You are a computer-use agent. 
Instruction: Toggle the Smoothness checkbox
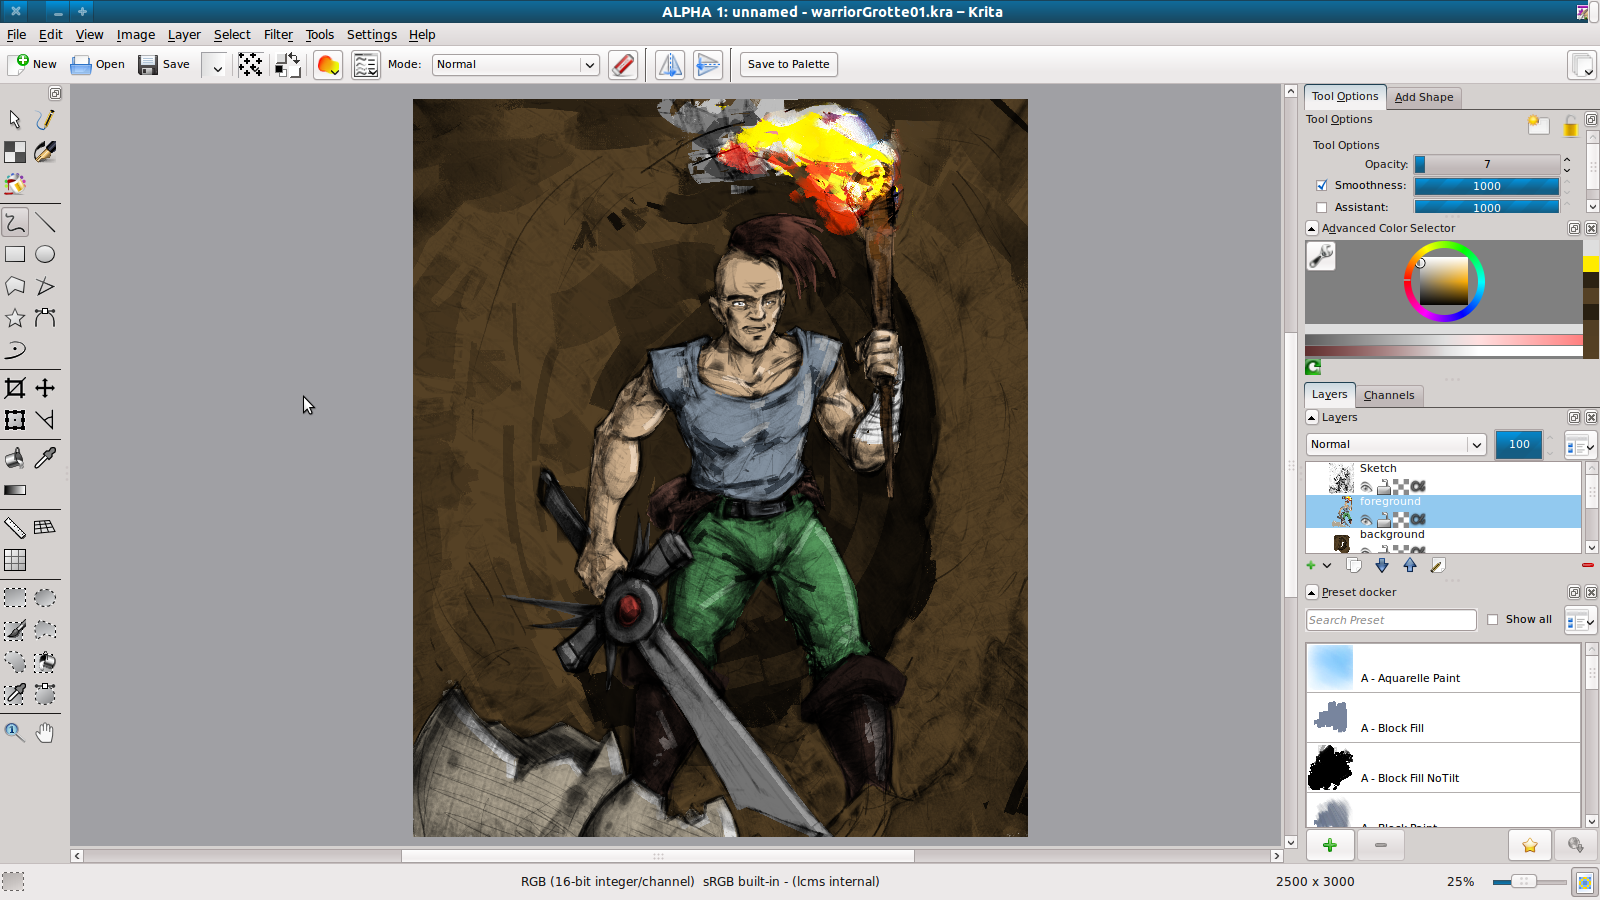pyautogui.click(x=1322, y=186)
